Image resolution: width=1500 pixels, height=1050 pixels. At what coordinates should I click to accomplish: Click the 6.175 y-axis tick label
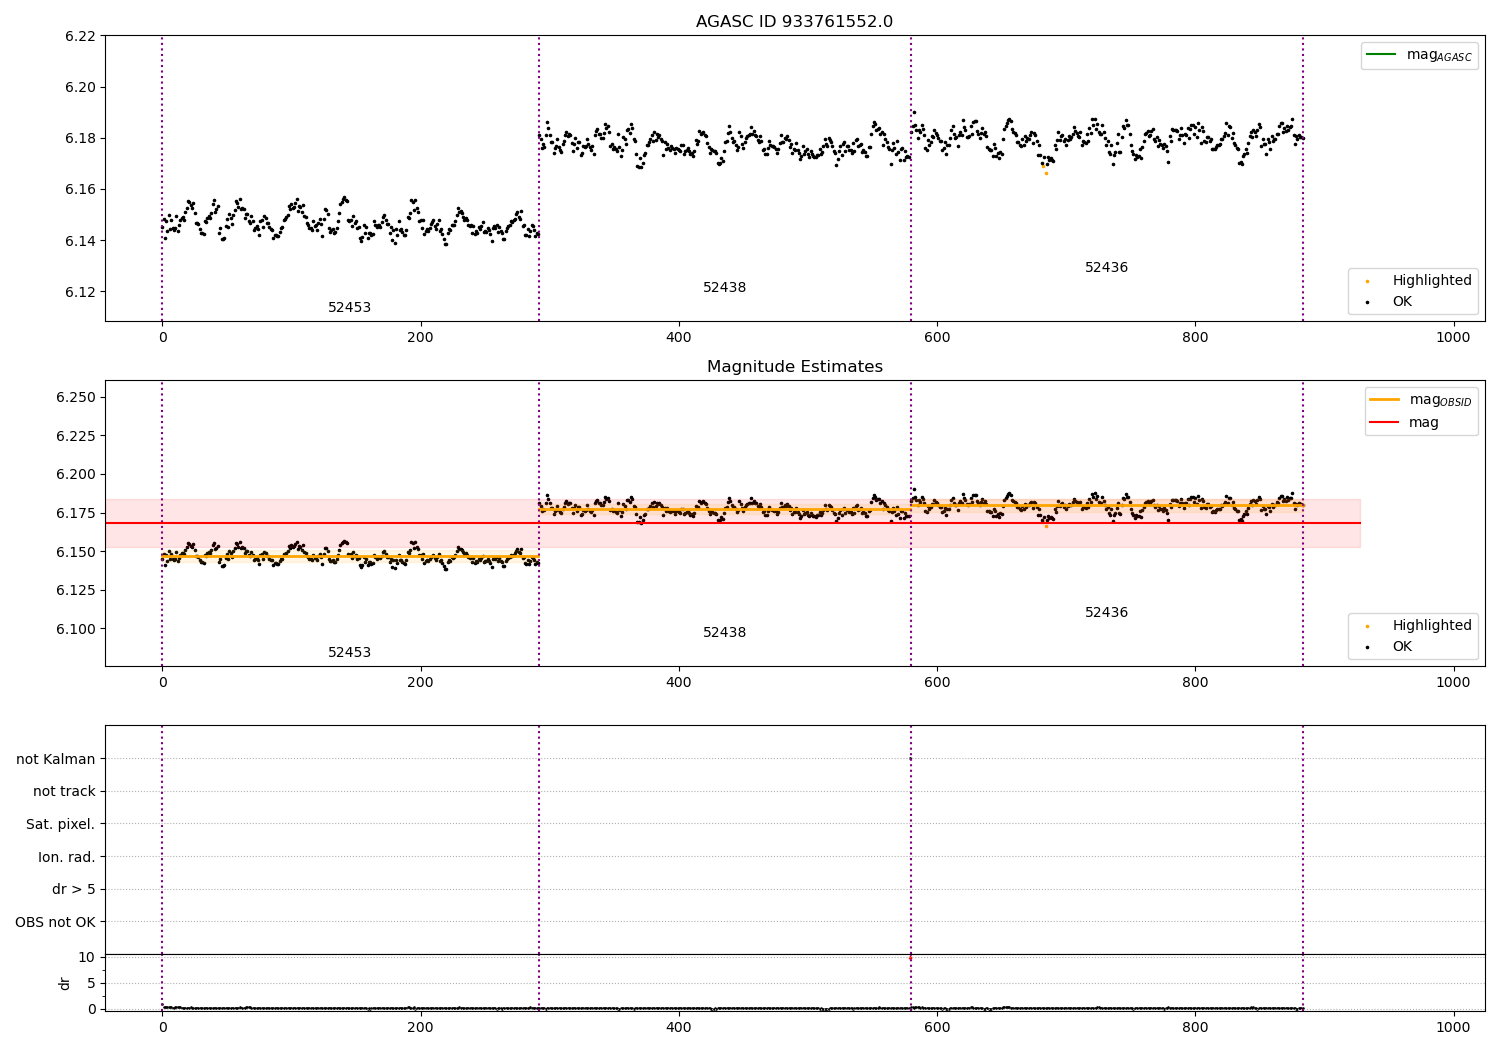click(76, 513)
